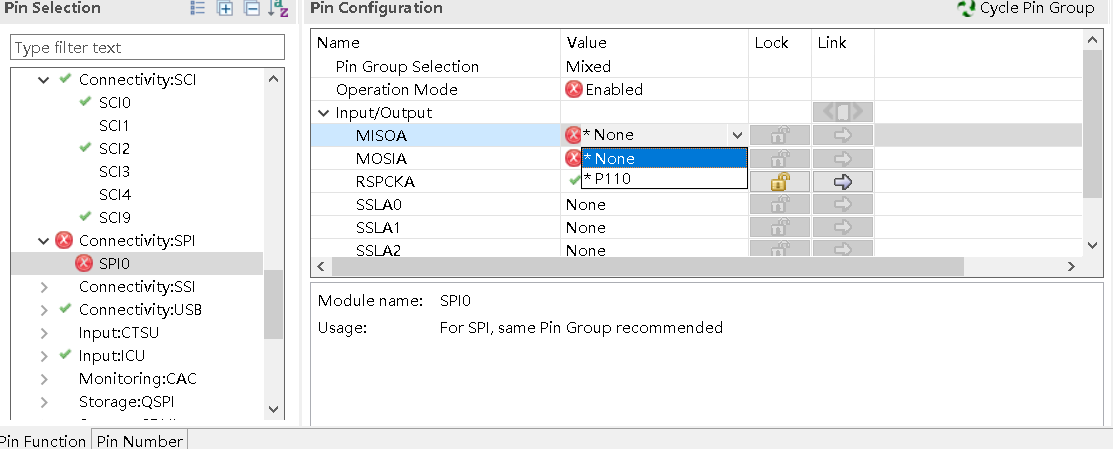Expand the Monitoring:CAC node
Screen dimensions: 1117x449
click(x=44, y=378)
